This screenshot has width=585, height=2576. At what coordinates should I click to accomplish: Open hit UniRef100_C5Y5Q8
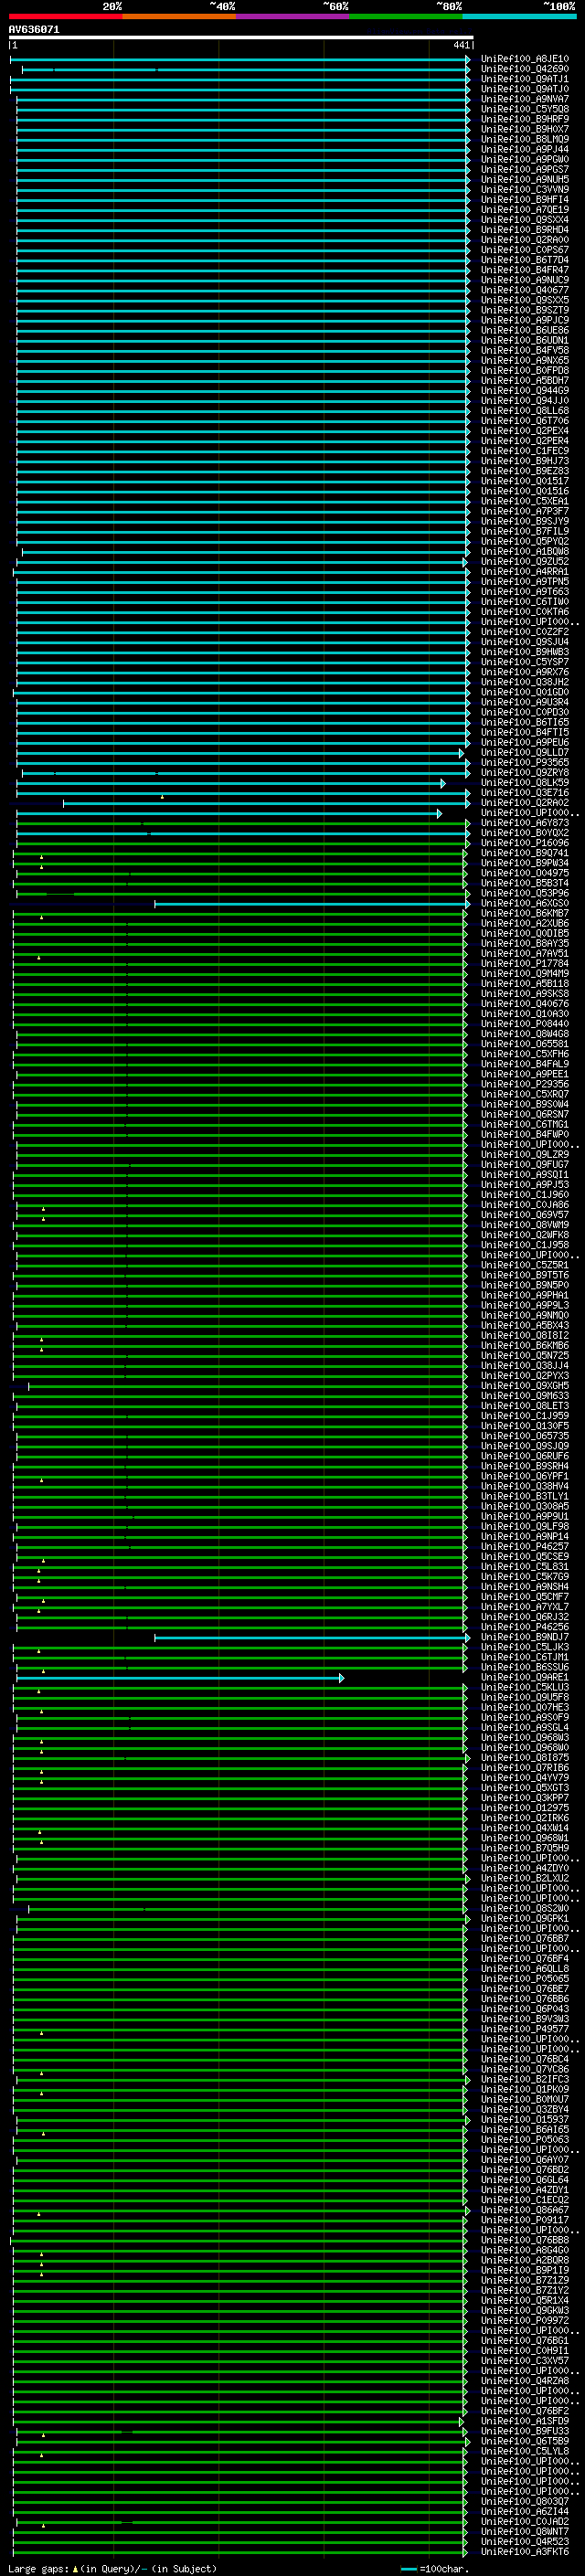tap(525, 109)
